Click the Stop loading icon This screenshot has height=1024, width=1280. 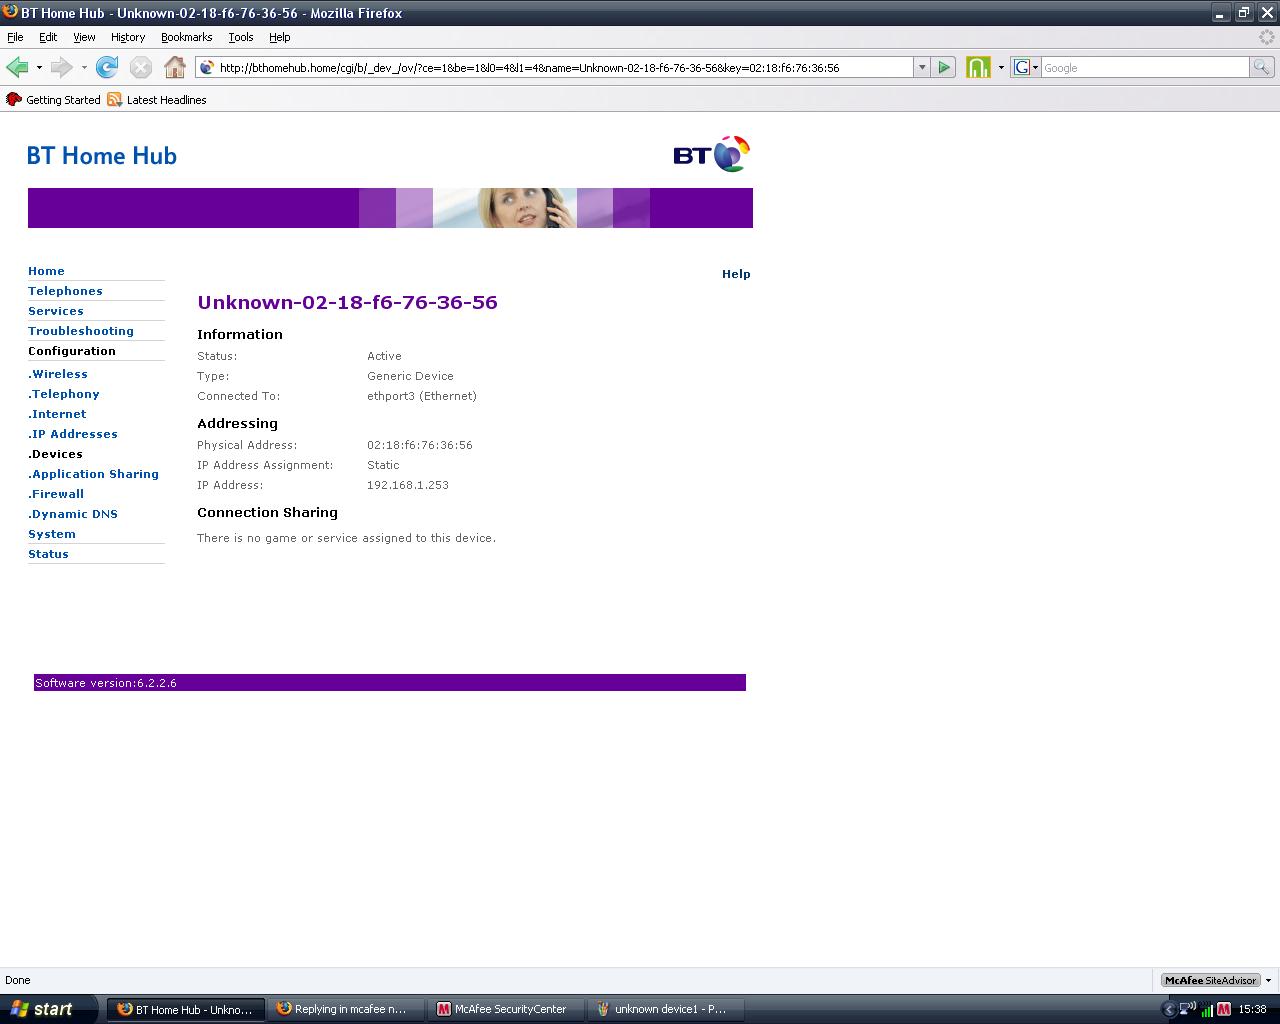141,67
